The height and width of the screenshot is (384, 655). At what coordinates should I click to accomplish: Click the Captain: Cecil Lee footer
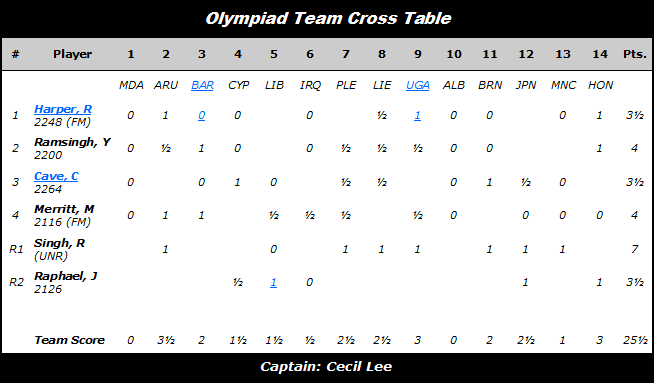326,367
